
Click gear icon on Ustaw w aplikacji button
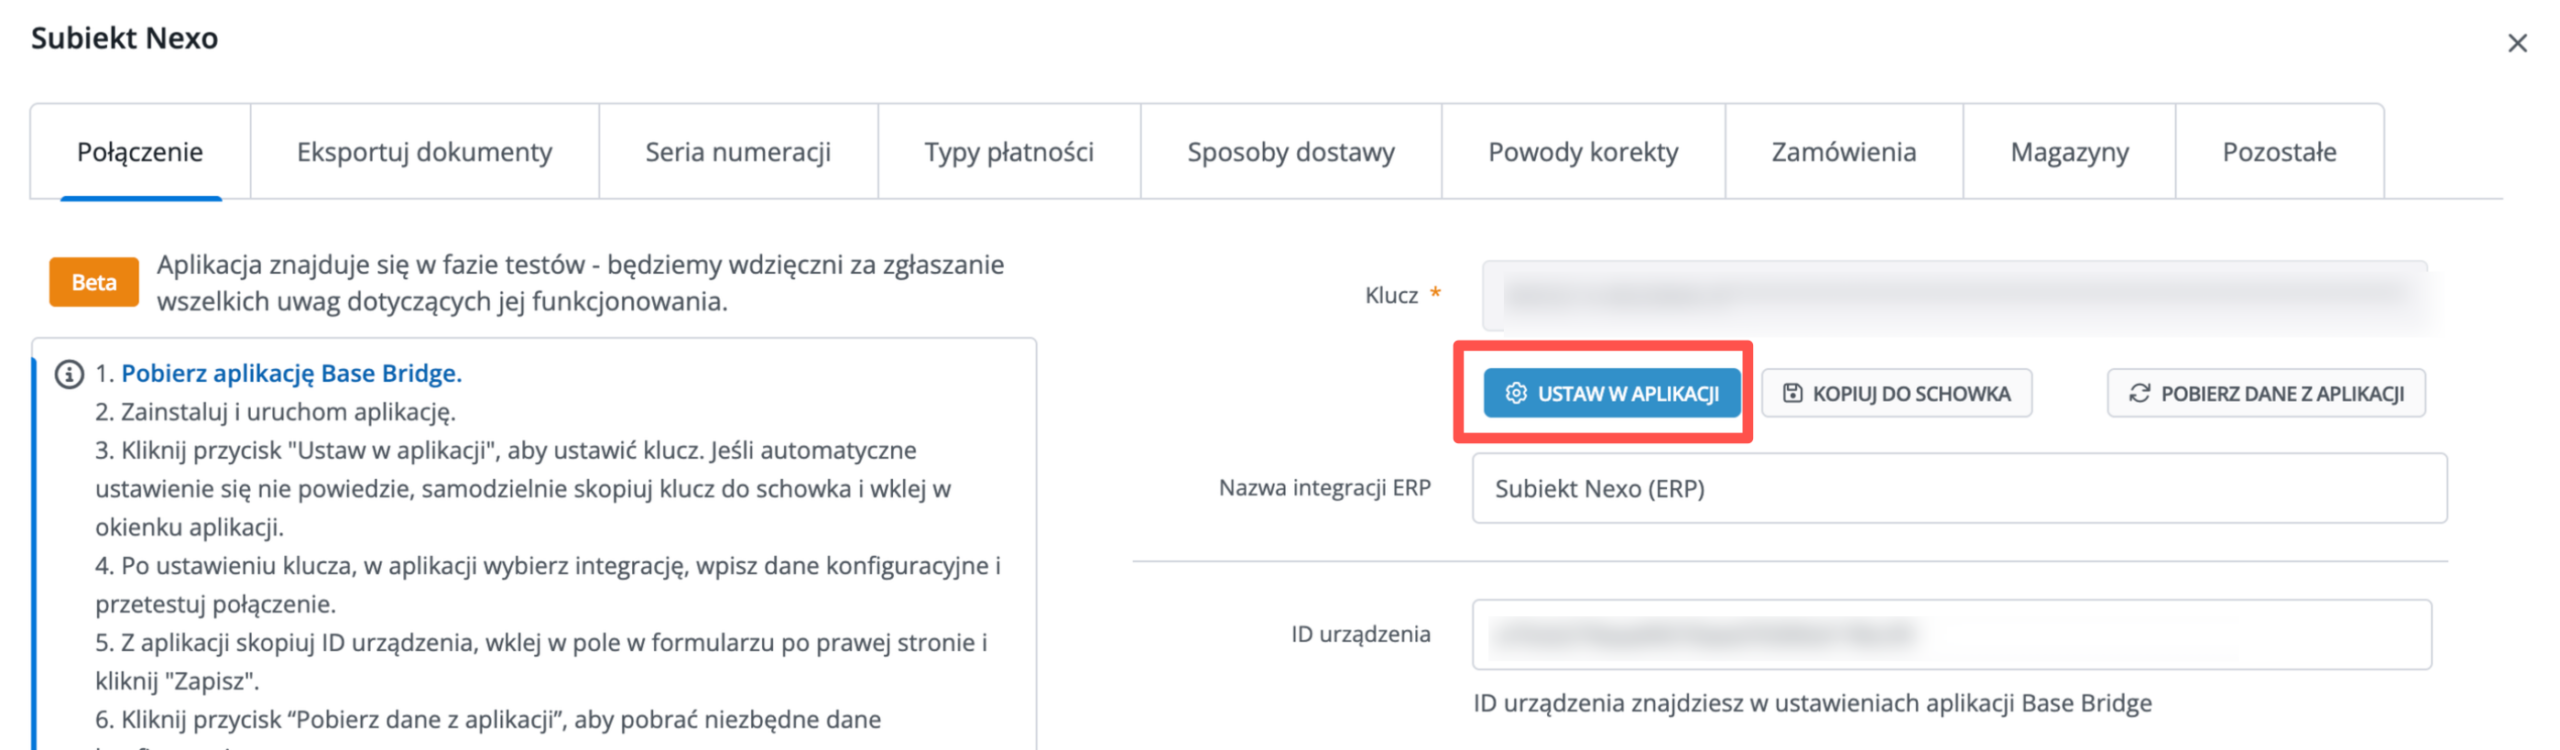click(1515, 393)
